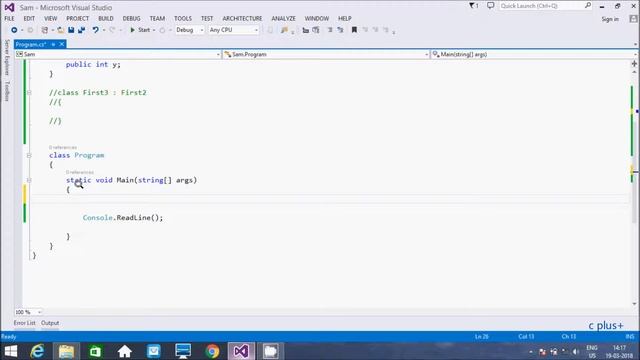Open the Server Explorer side panel
This screenshot has width=640, height=360.
[7, 58]
